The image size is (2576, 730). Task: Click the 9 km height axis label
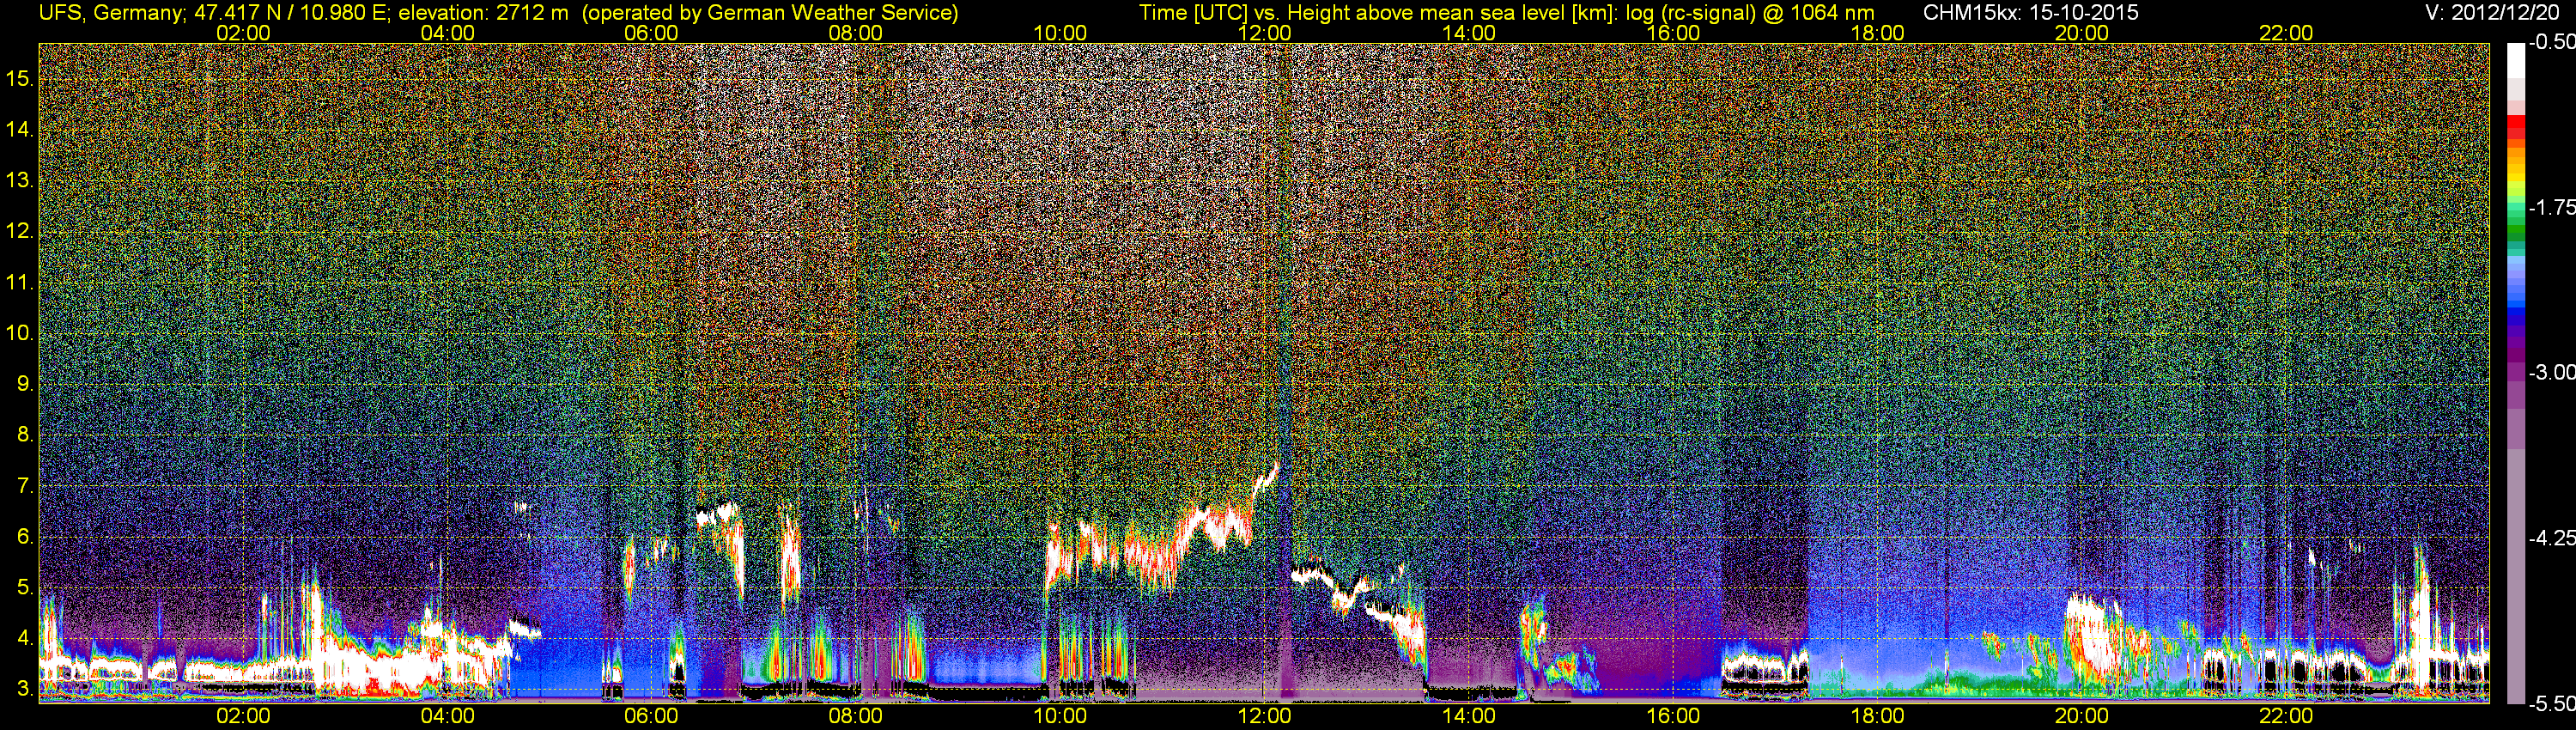pos(25,384)
